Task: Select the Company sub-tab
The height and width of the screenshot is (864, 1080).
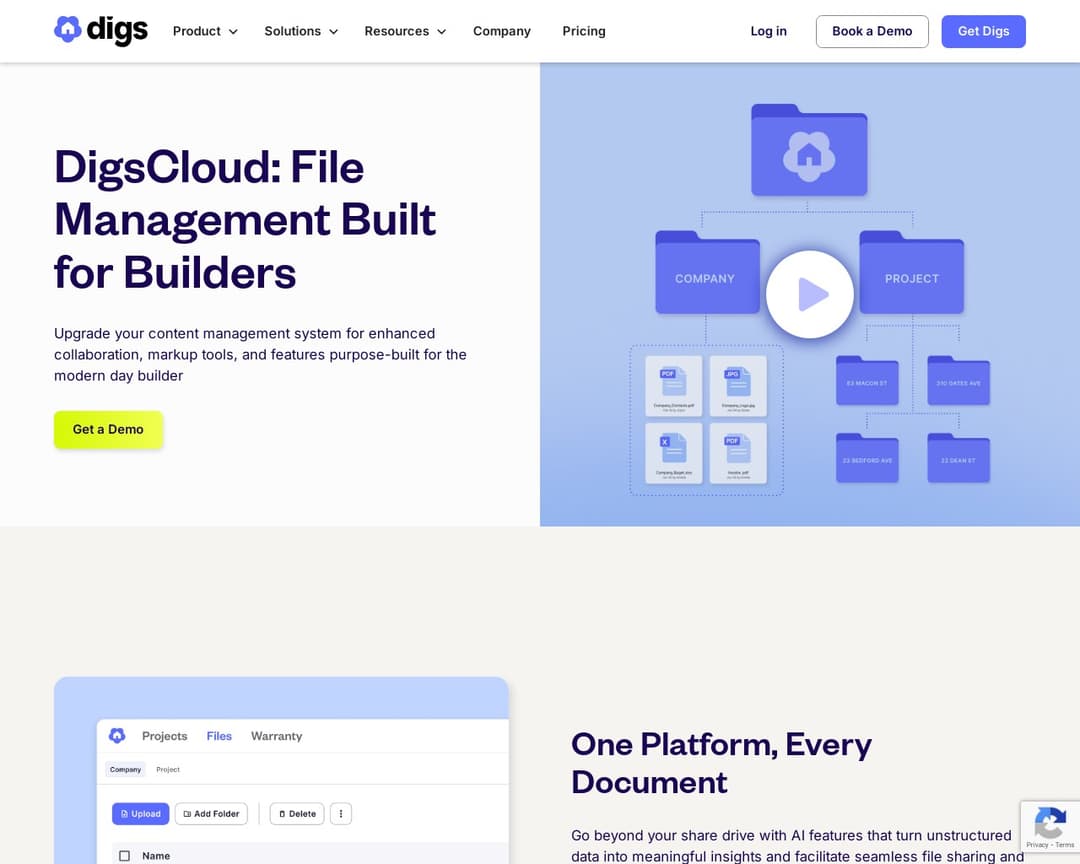Action: [125, 770]
